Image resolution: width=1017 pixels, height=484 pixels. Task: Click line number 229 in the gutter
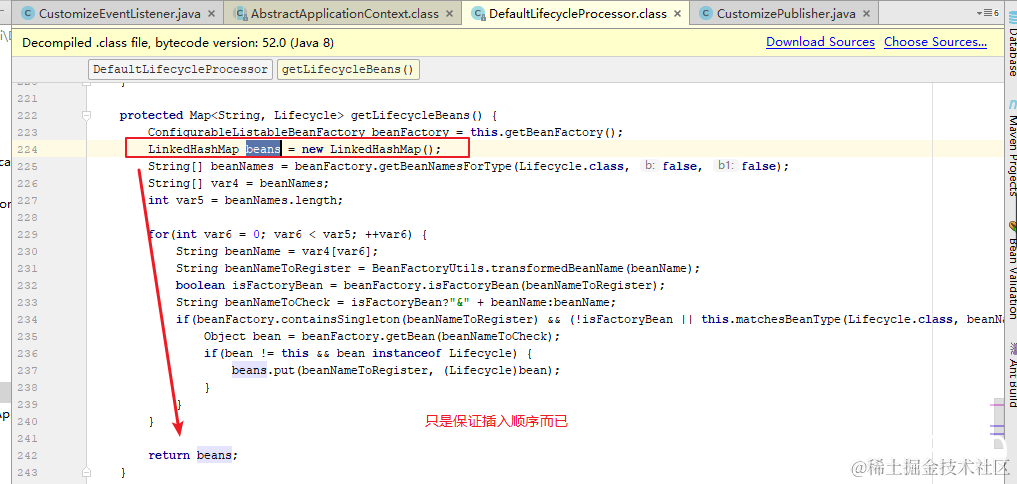click(x=27, y=234)
